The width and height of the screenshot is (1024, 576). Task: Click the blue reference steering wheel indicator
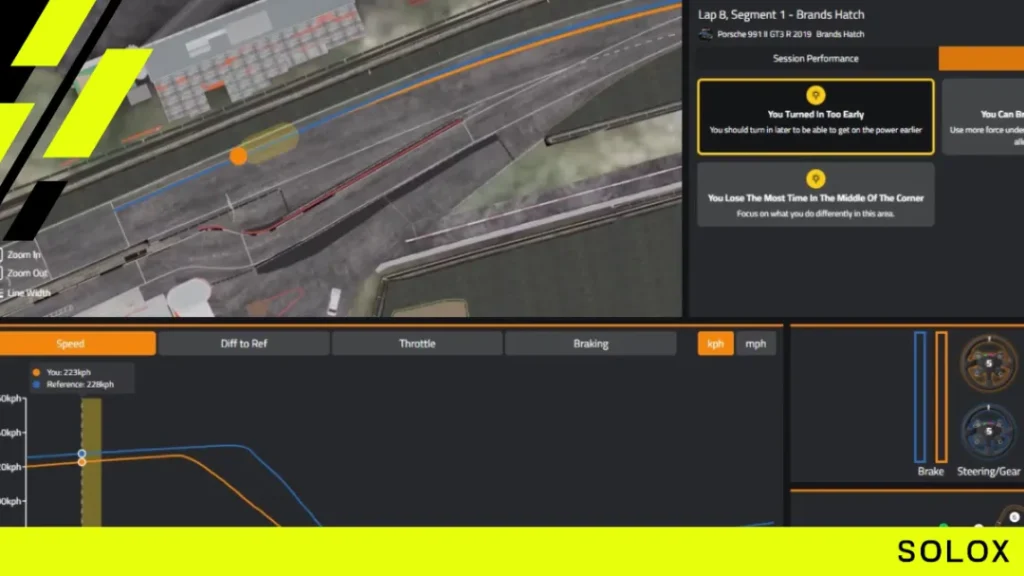click(x=988, y=431)
